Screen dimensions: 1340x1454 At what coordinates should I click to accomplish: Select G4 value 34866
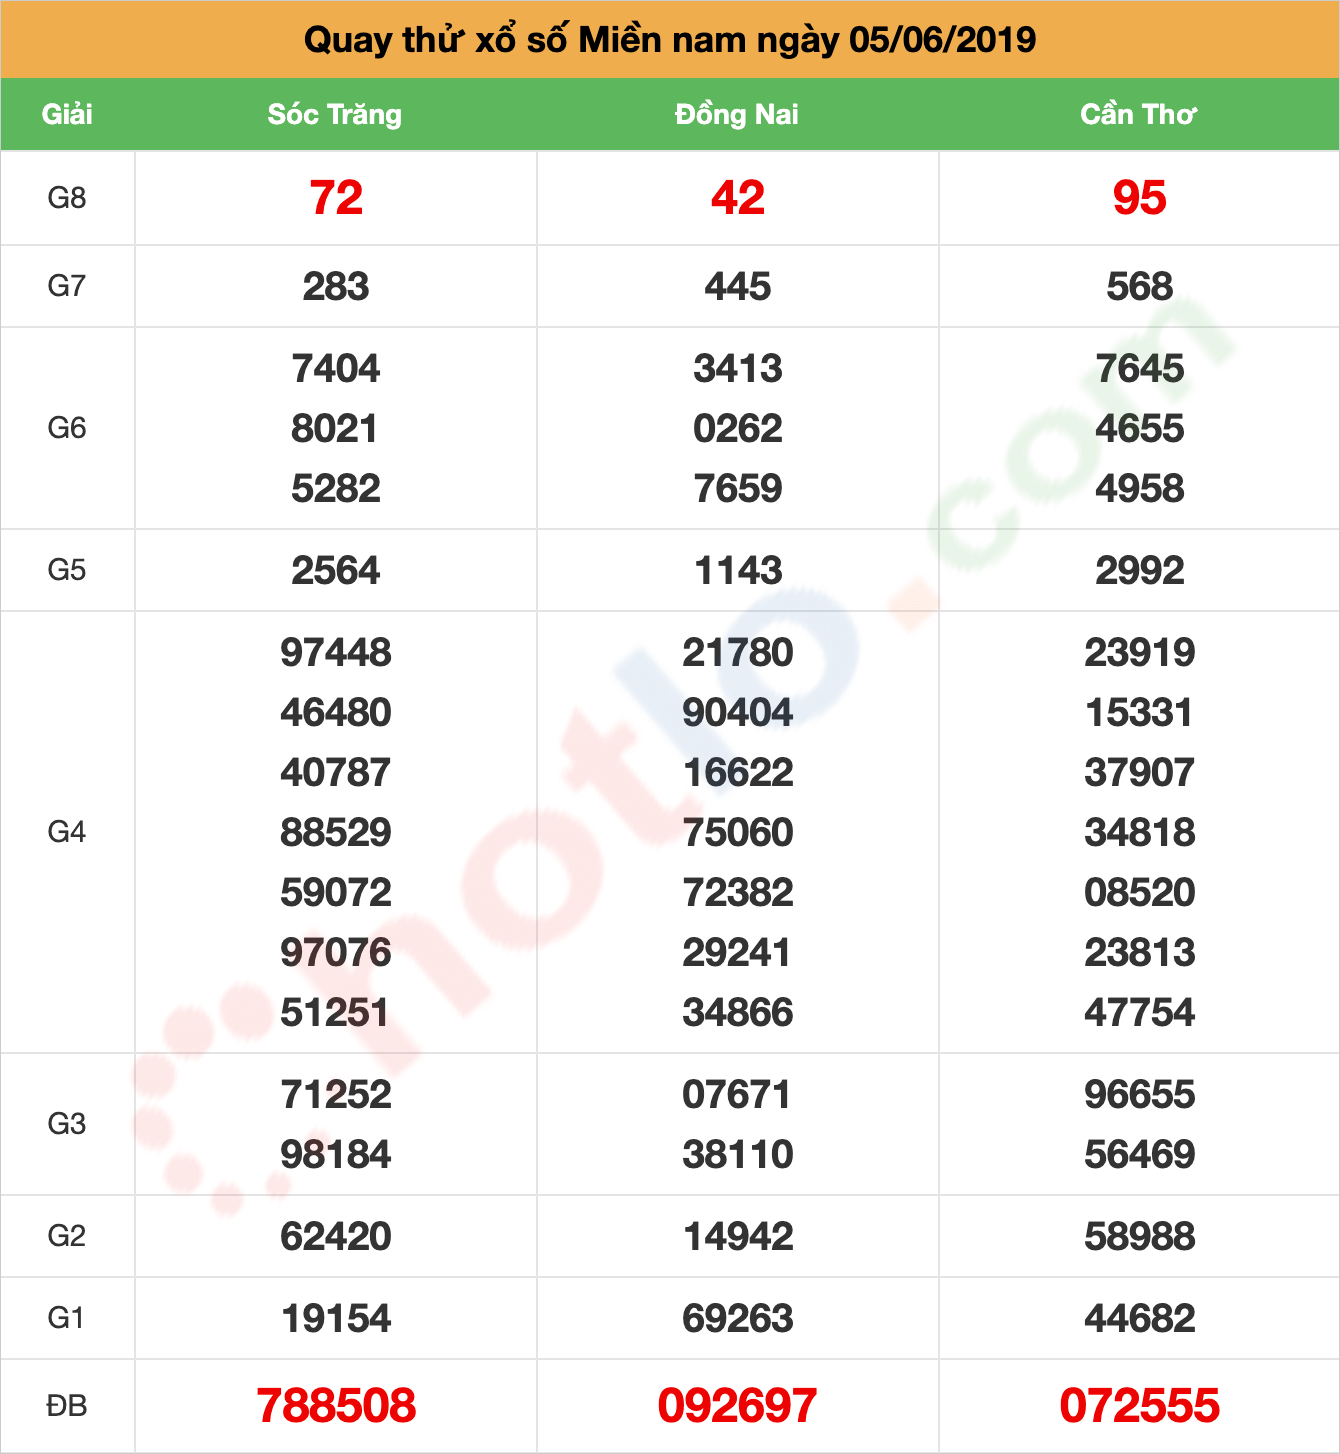point(738,1013)
